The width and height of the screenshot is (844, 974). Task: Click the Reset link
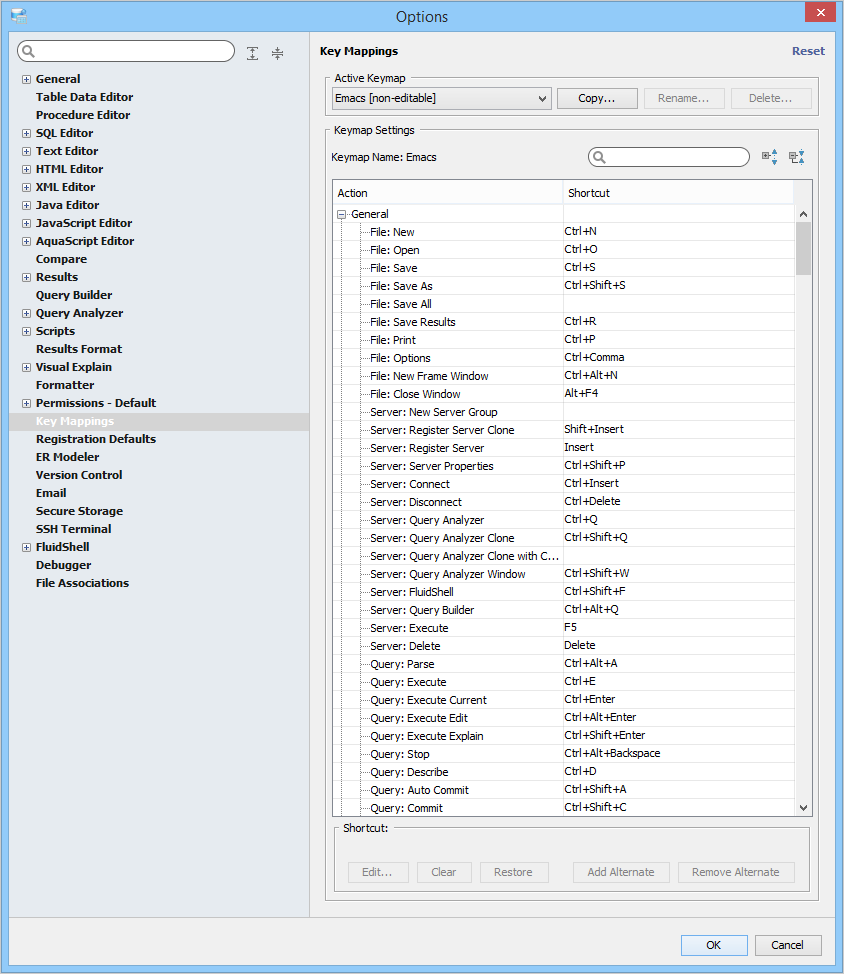point(808,51)
